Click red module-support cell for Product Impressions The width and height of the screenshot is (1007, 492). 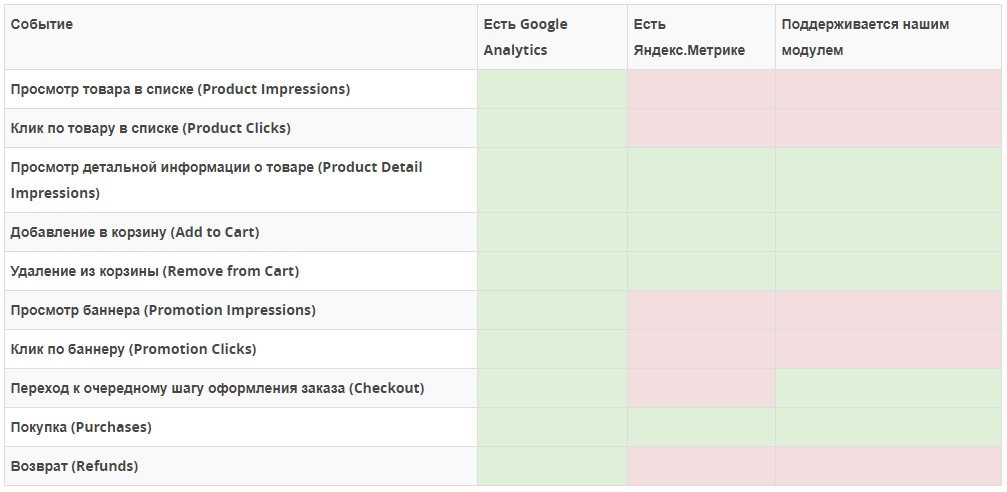[x=888, y=89]
